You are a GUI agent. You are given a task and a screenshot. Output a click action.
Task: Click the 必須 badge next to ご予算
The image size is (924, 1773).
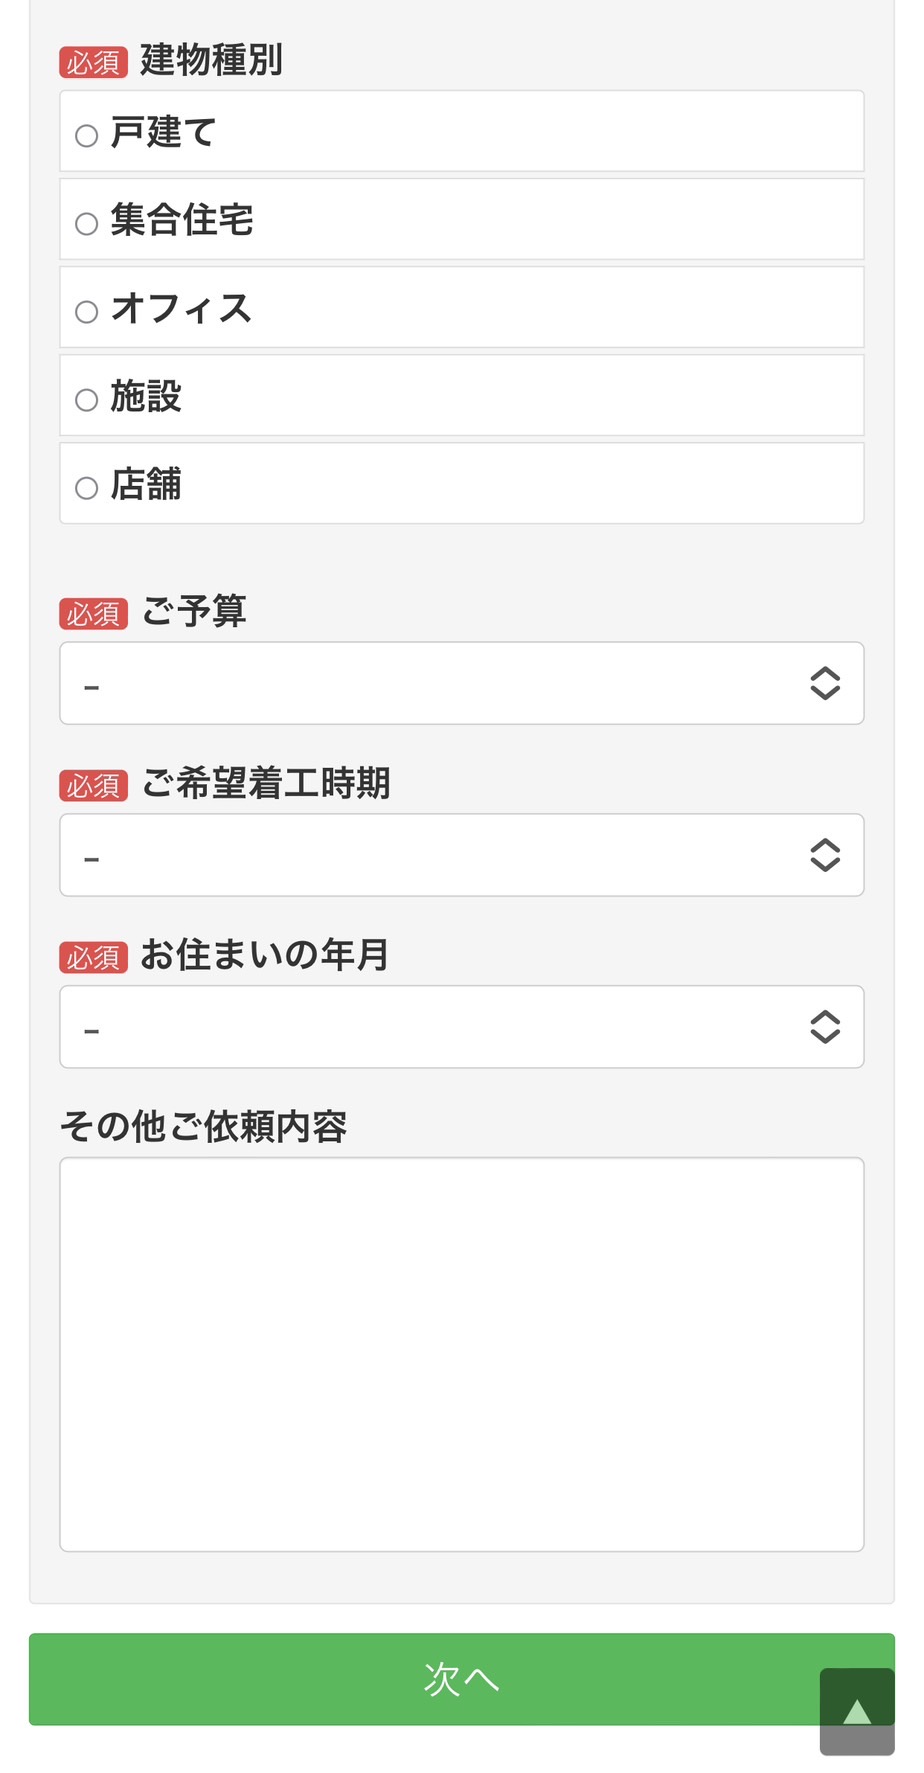95,613
